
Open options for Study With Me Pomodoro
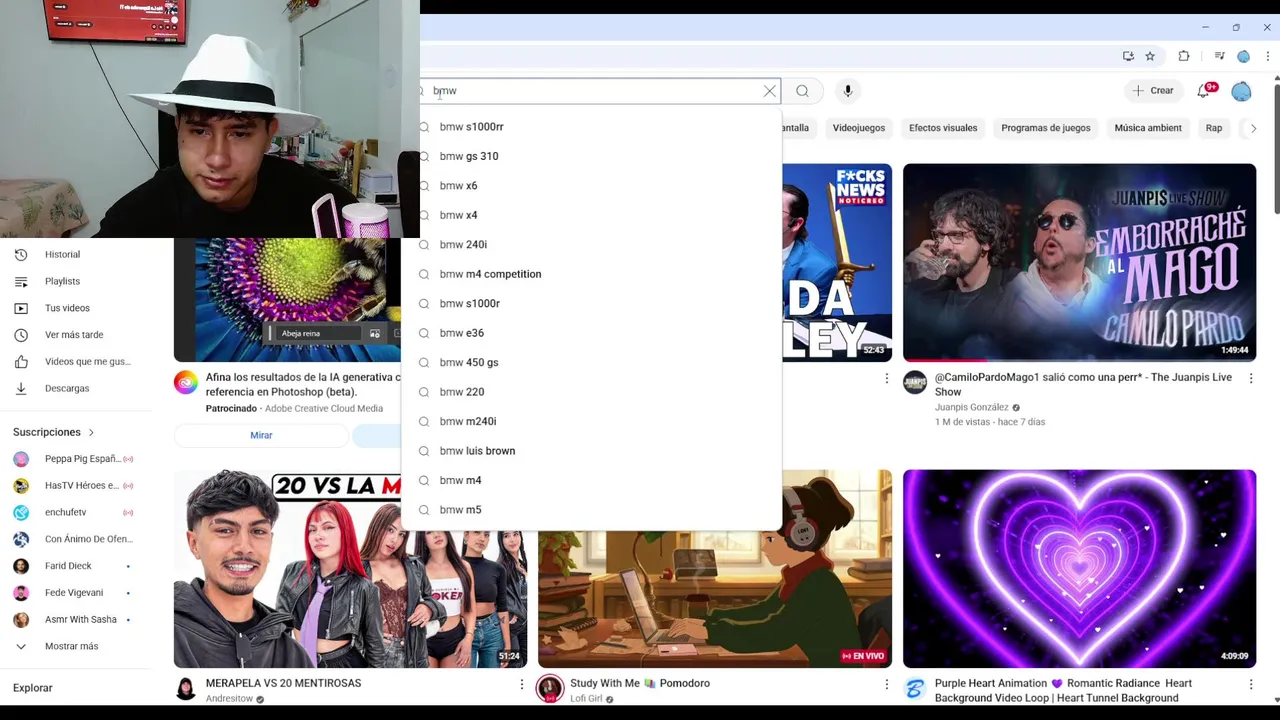886,684
